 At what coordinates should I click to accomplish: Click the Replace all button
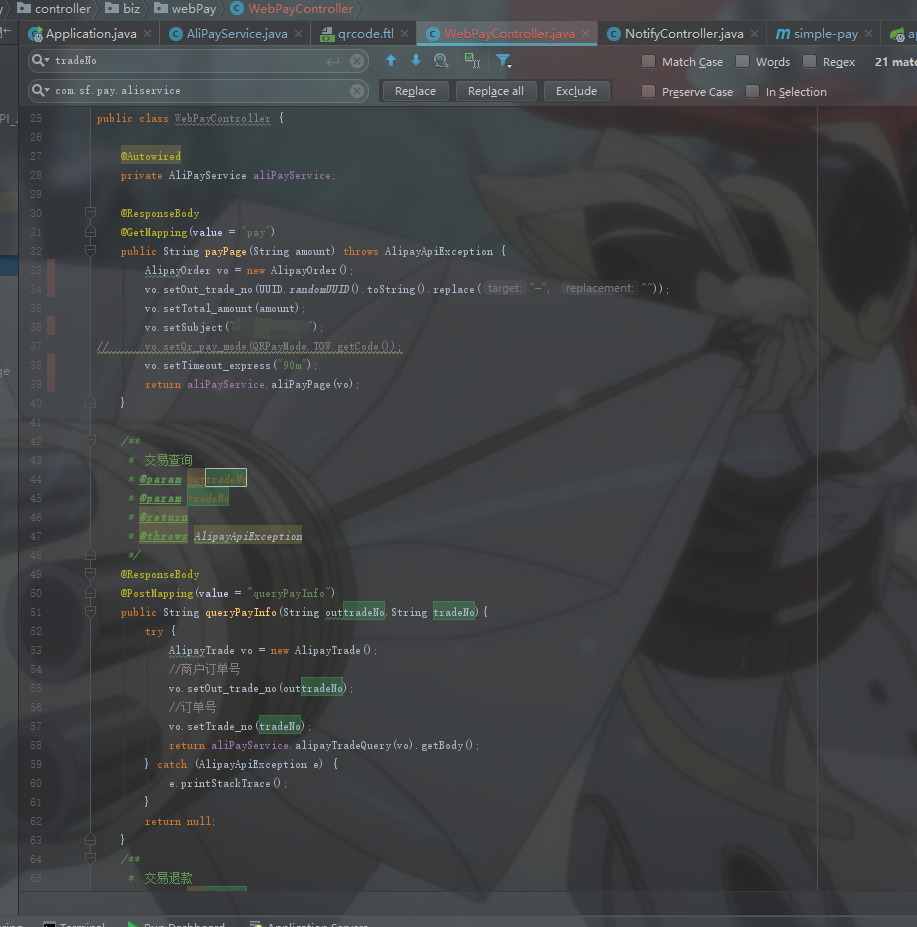pos(495,91)
